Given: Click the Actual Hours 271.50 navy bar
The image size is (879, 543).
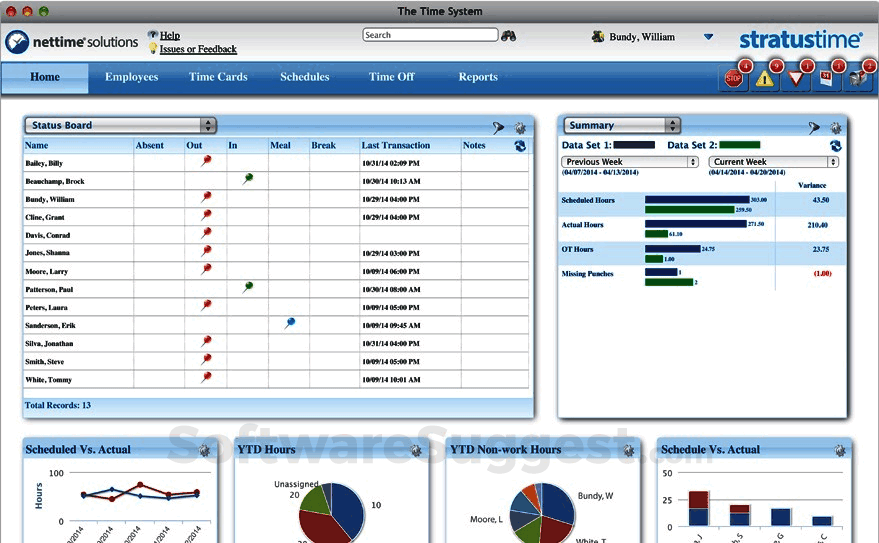Looking at the screenshot, I should (696, 224).
